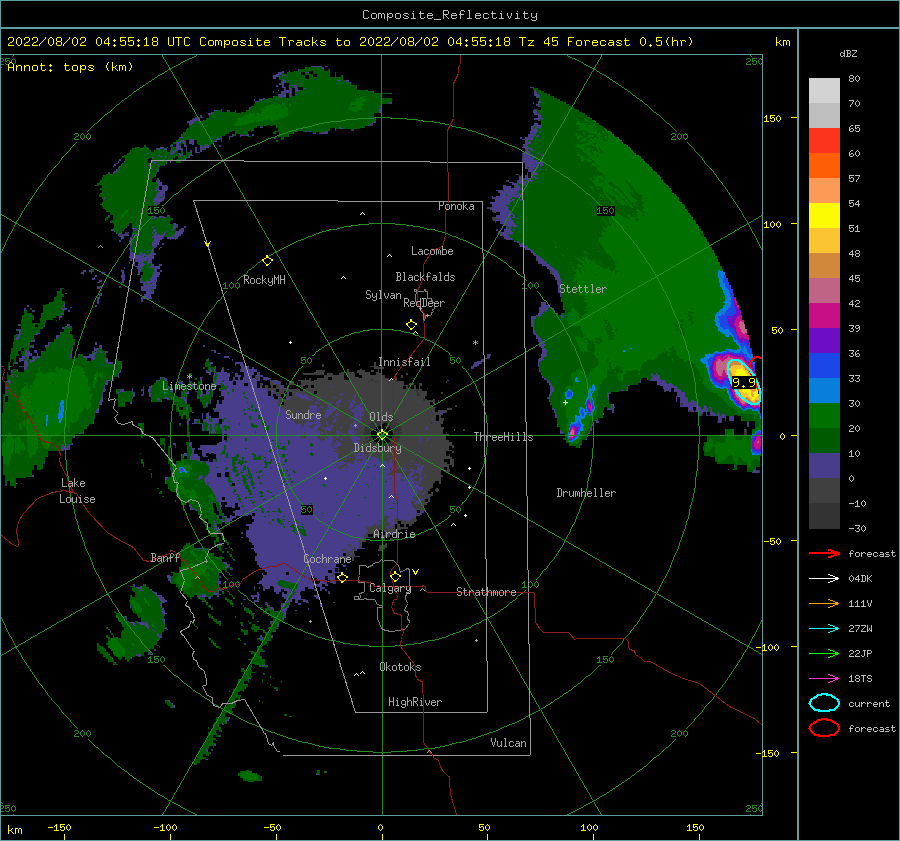Click the storm cell tops label 9.9
The width and height of the screenshot is (900, 841).
743,382
